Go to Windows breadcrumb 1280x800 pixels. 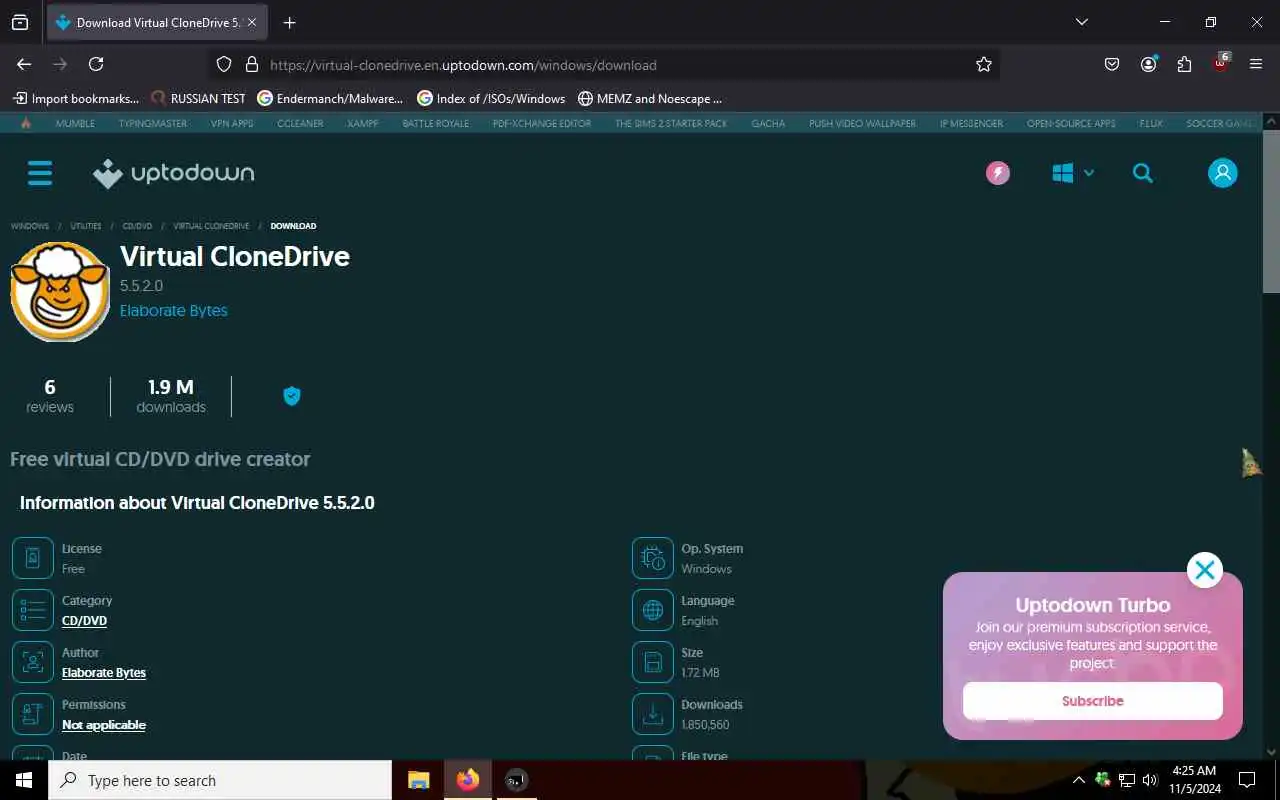tap(30, 226)
